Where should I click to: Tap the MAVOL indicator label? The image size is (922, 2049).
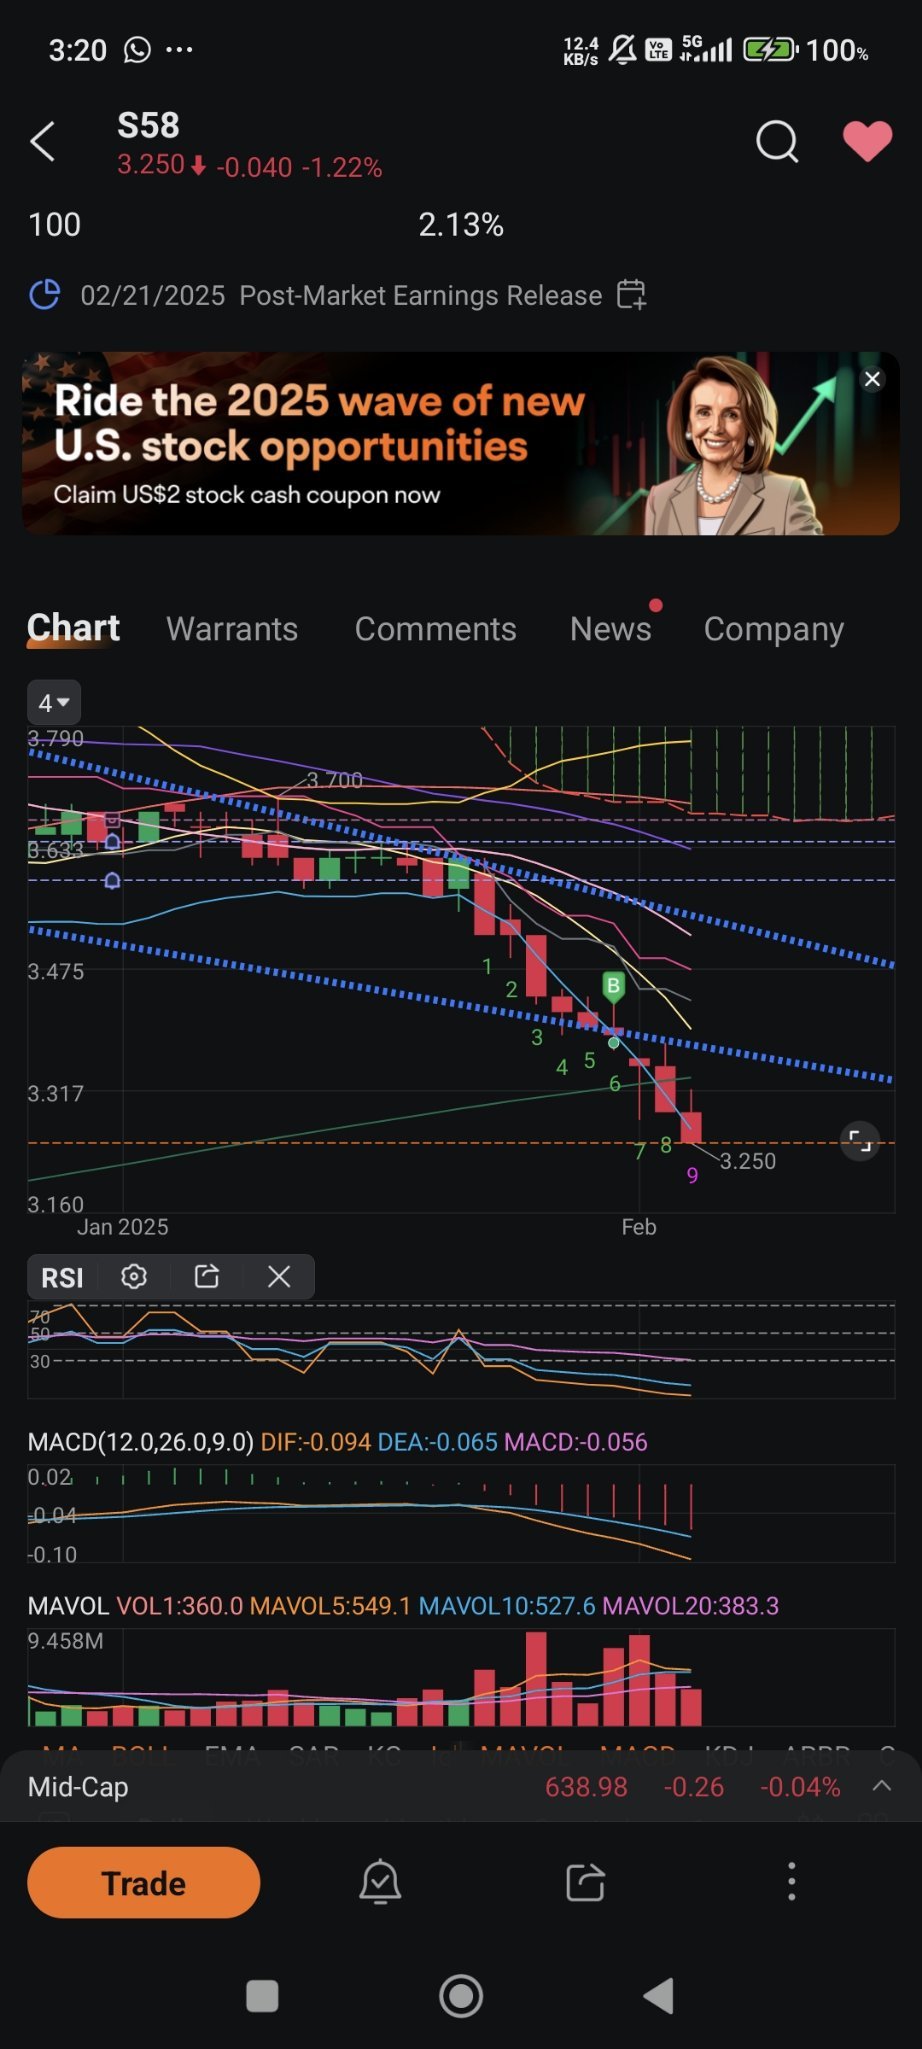pos(68,1606)
